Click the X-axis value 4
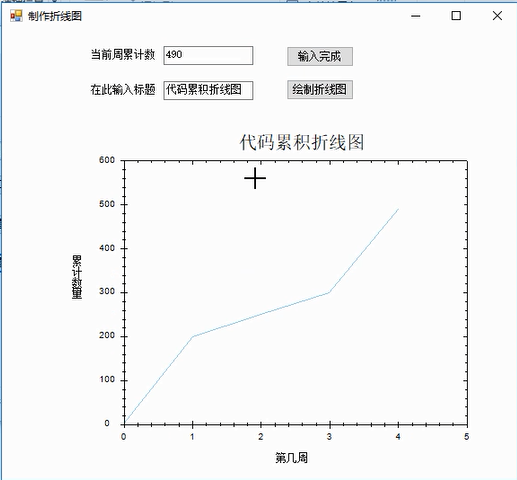517x480 pixels. pyautogui.click(x=398, y=437)
